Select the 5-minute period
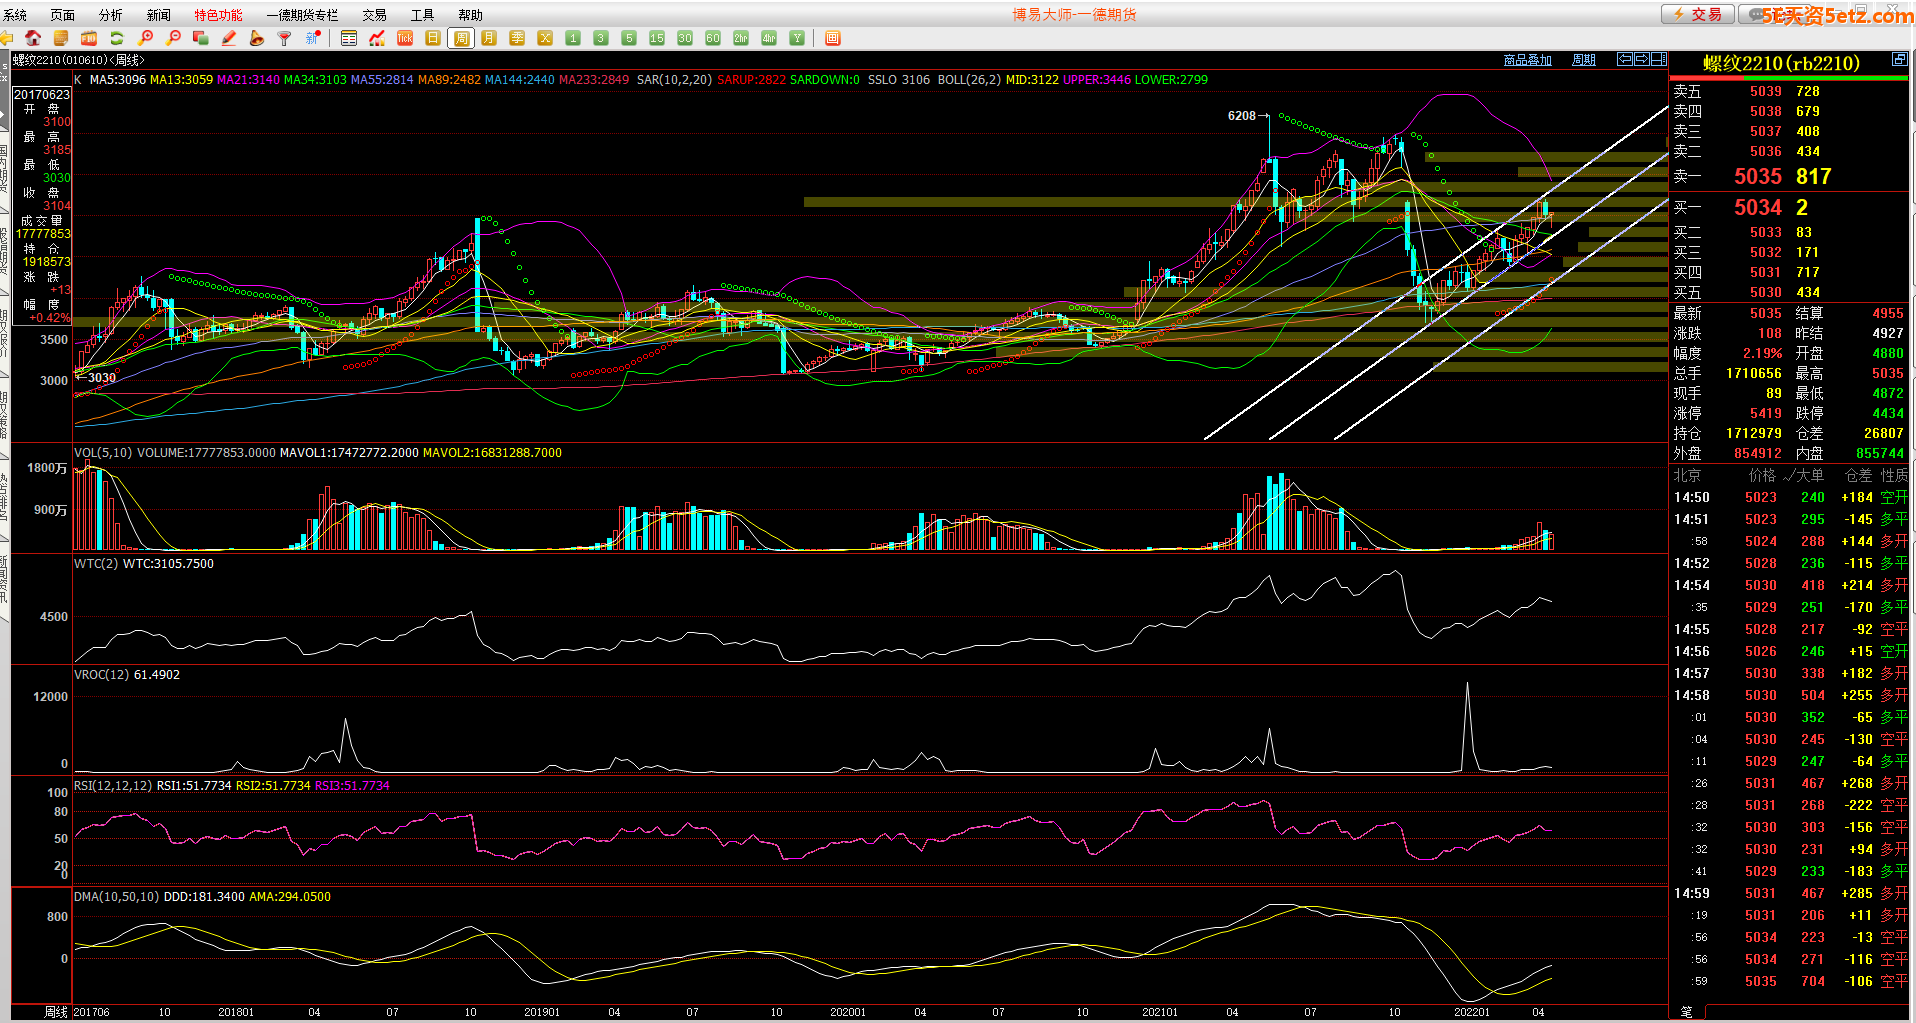Viewport: 1916px width, 1023px height. (x=629, y=38)
